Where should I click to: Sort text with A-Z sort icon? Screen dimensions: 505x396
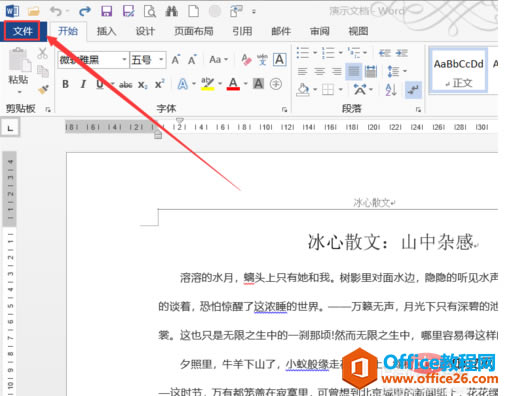tap(391, 89)
